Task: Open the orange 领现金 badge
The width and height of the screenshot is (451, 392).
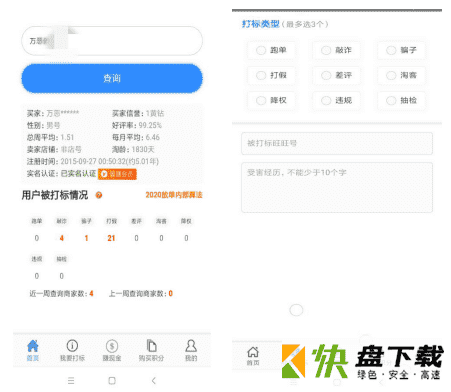Action: pyautogui.click(x=117, y=174)
